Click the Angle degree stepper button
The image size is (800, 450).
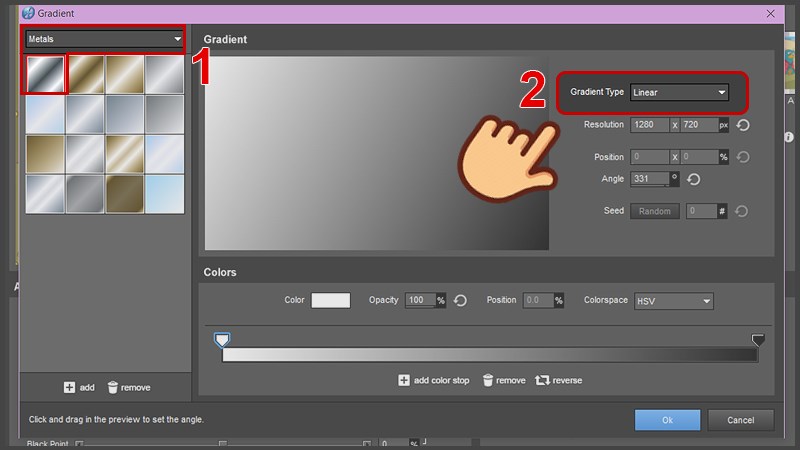pos(674,179)
